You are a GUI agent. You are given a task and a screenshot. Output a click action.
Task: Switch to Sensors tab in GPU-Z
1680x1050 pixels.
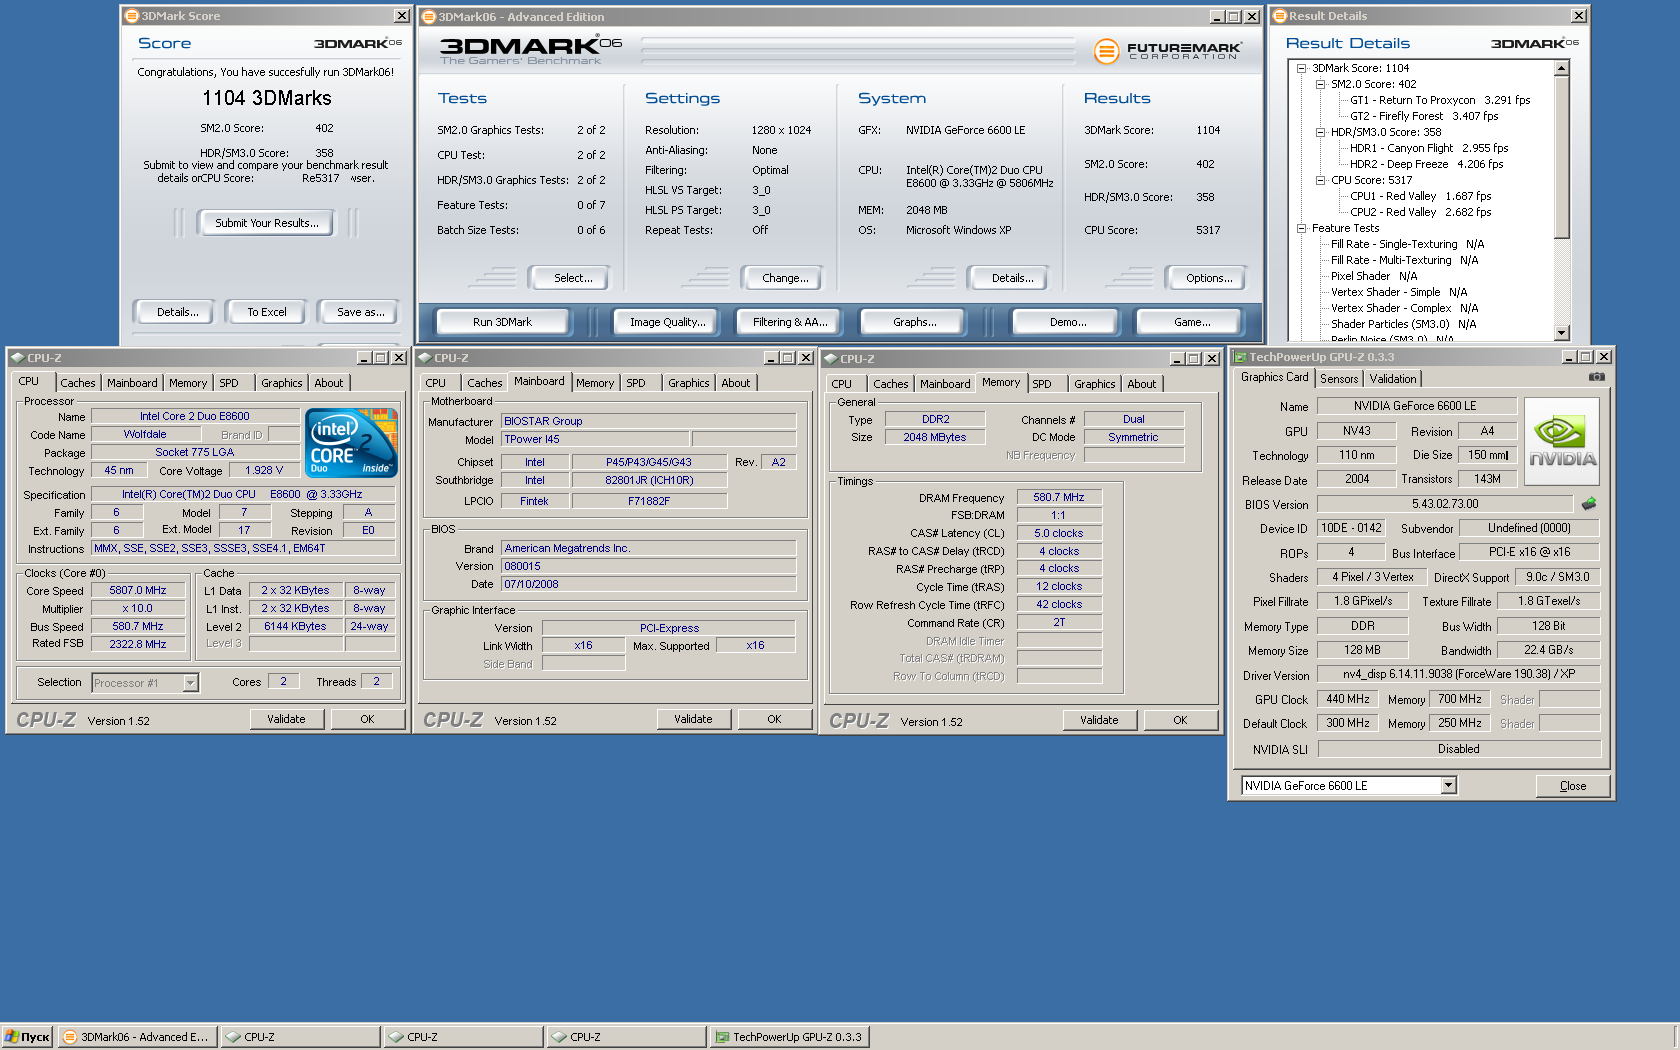(x=1339, y=379)
